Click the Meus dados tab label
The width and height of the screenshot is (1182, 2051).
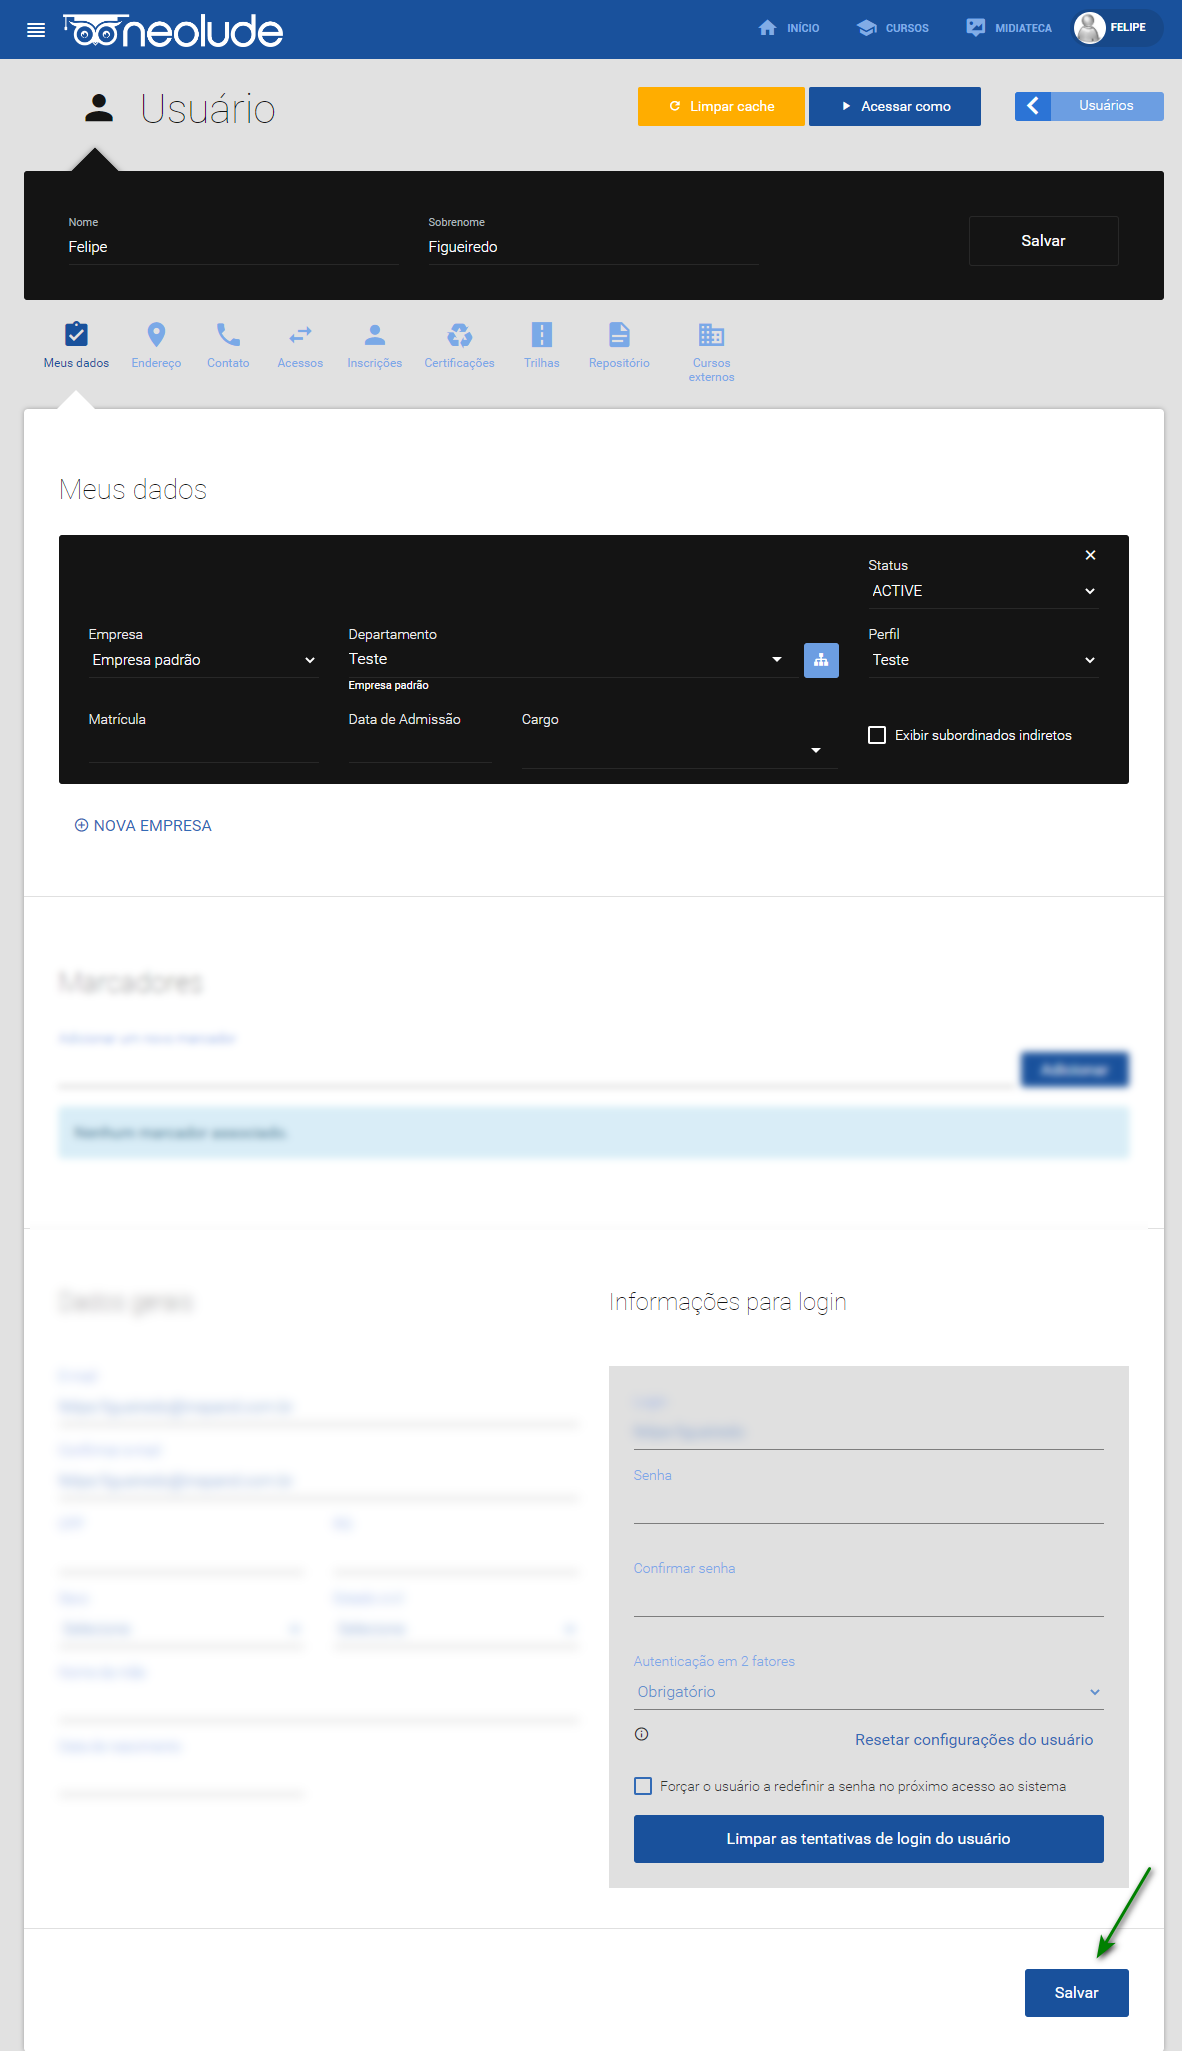coord(76,363)
